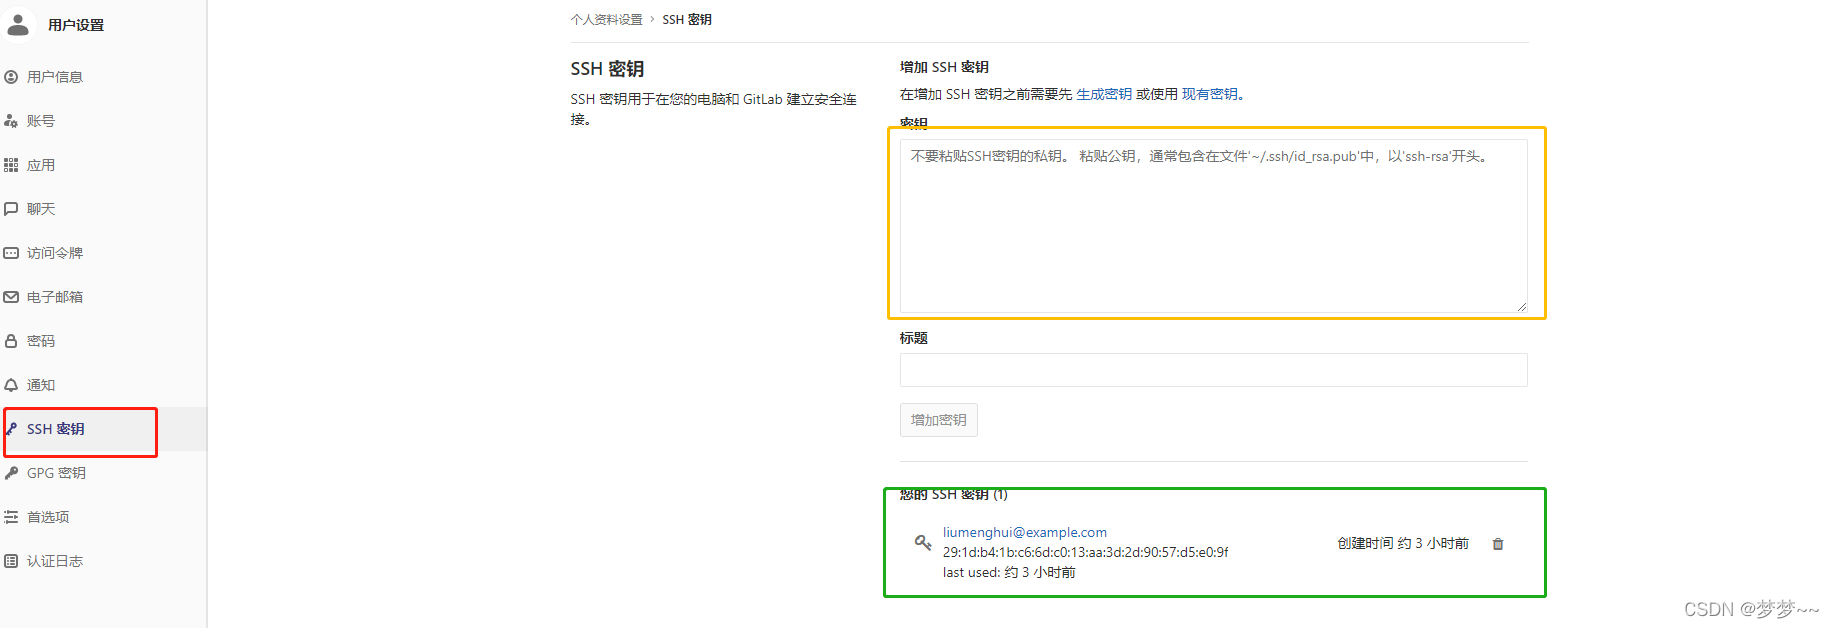This screenshot has width=1834, height=628.
Task: Click the 应用 grid icon
Action: coord(11,165)
